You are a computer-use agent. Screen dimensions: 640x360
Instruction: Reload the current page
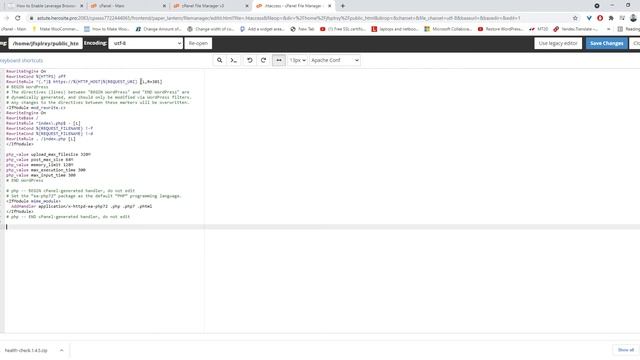pos(18,18)
